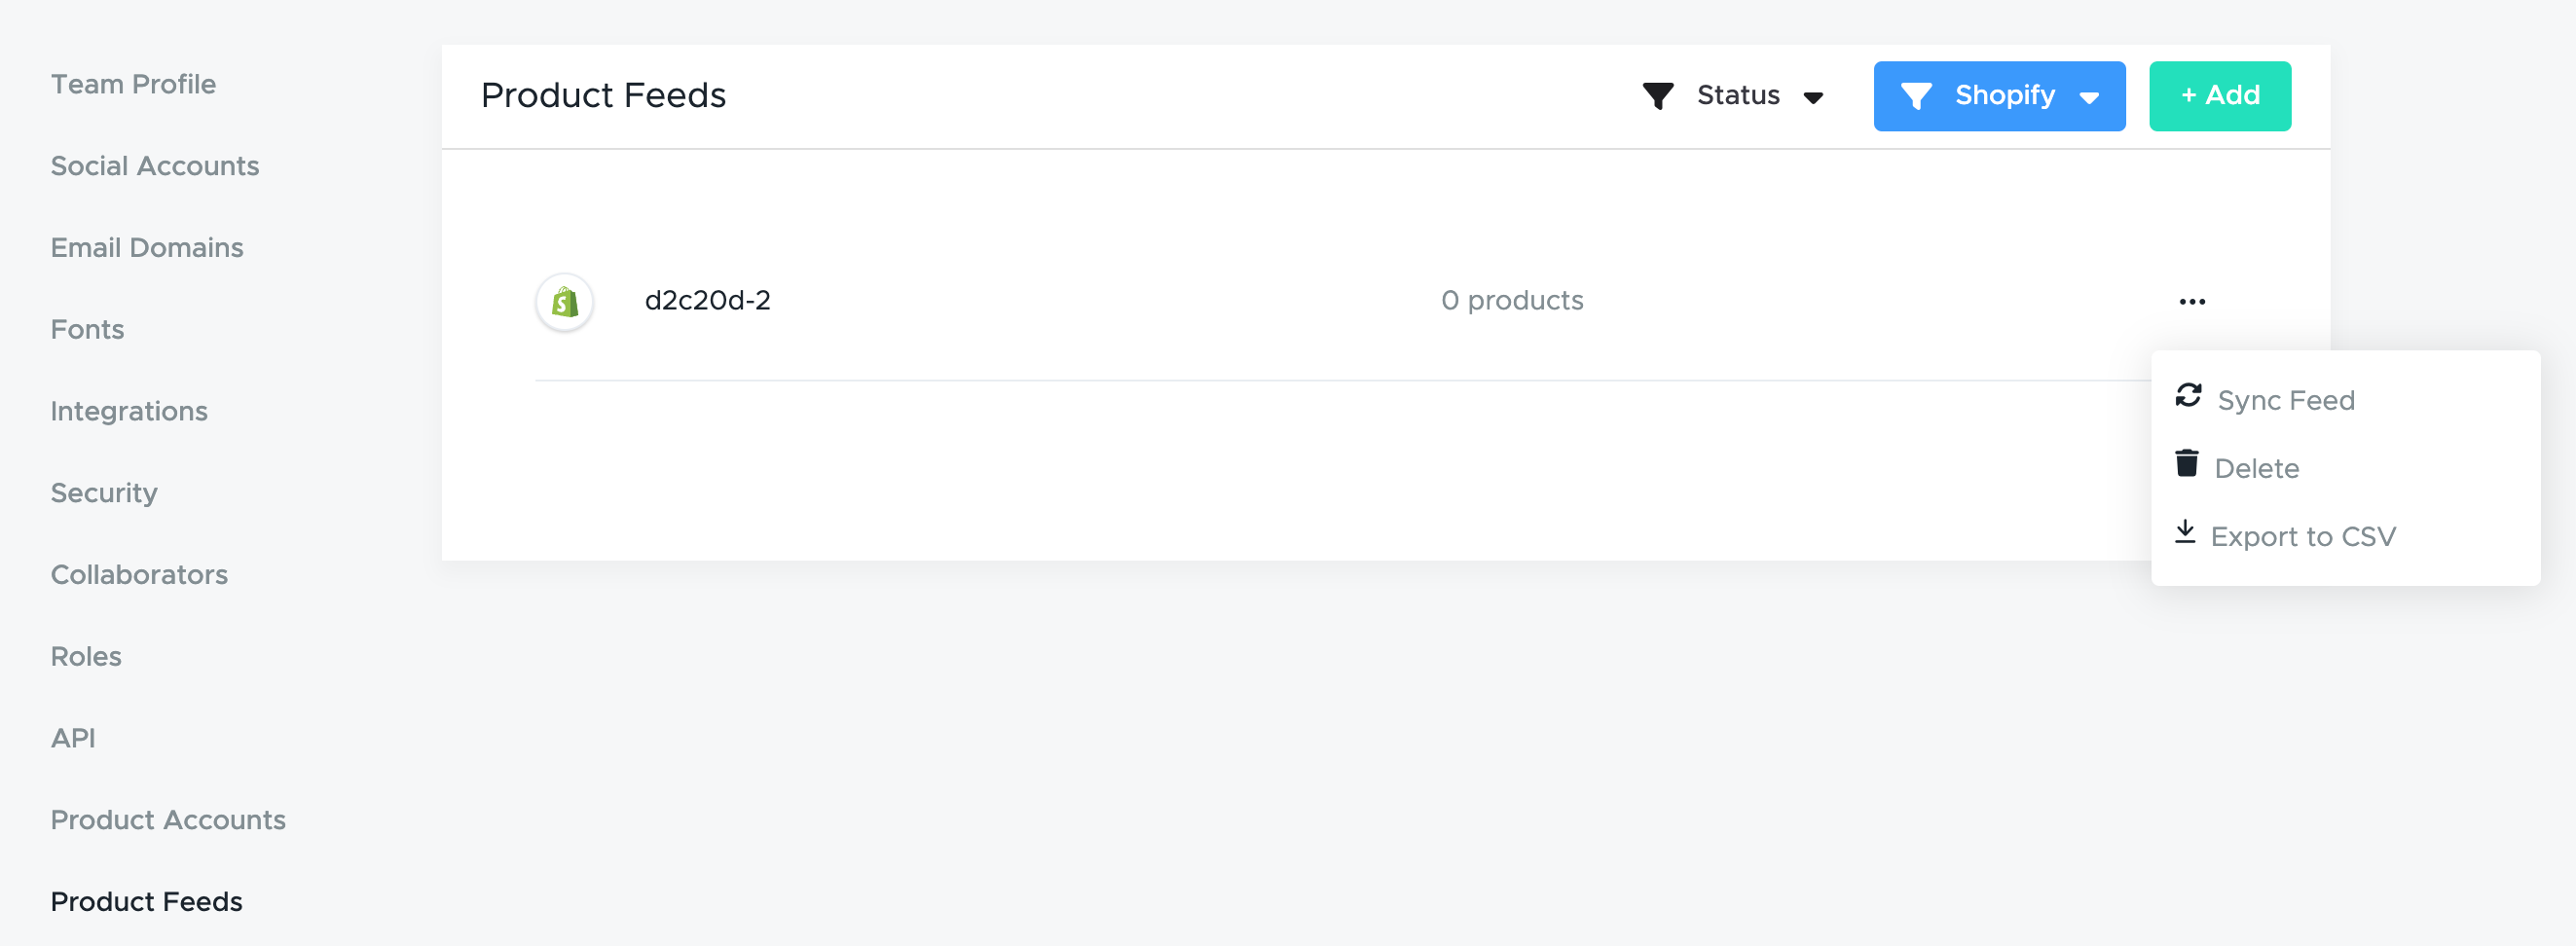Click the Status filter funnel icon

tap(1657, 96)
